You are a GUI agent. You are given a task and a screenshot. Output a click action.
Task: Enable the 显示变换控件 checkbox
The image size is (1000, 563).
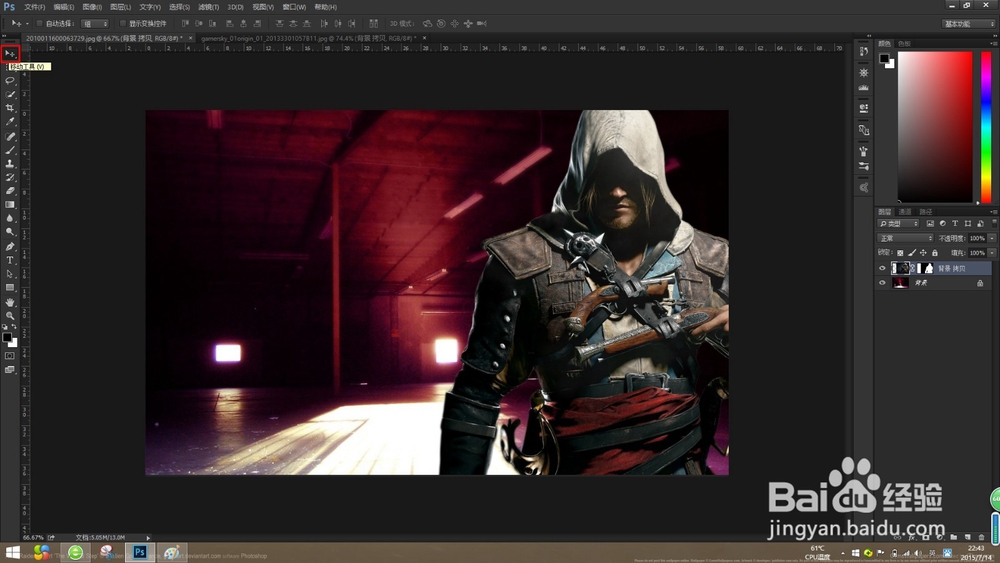click(123, 24)
